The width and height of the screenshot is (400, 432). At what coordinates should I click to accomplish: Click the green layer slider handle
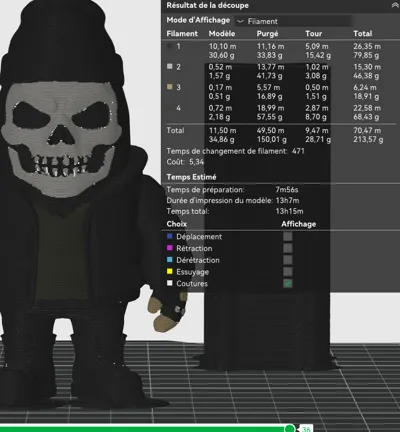290,428
